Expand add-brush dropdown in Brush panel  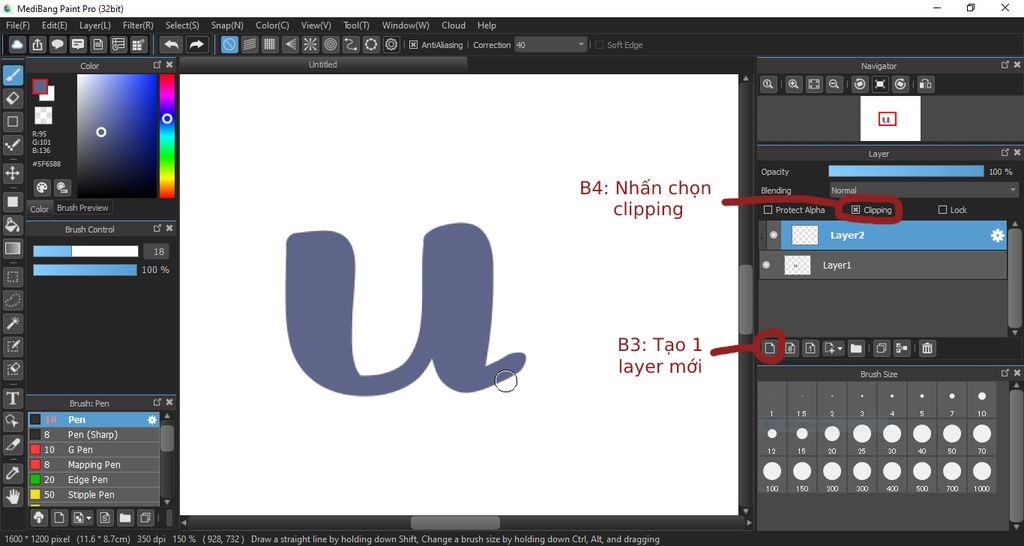(88, 519)
